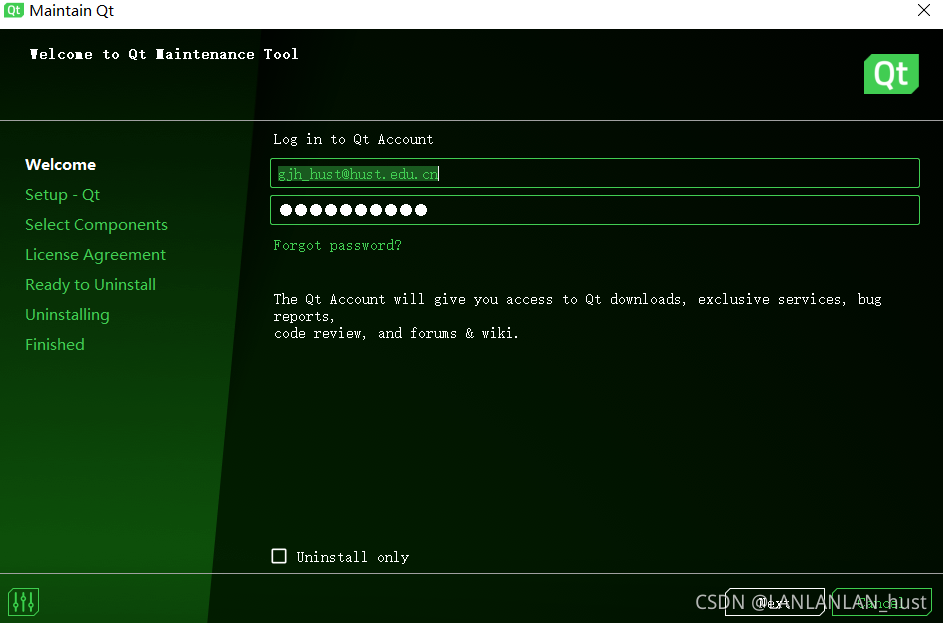Screen dimensions: 943x623
Task: Click the Qt logo in the header
Action: (891, 74)
